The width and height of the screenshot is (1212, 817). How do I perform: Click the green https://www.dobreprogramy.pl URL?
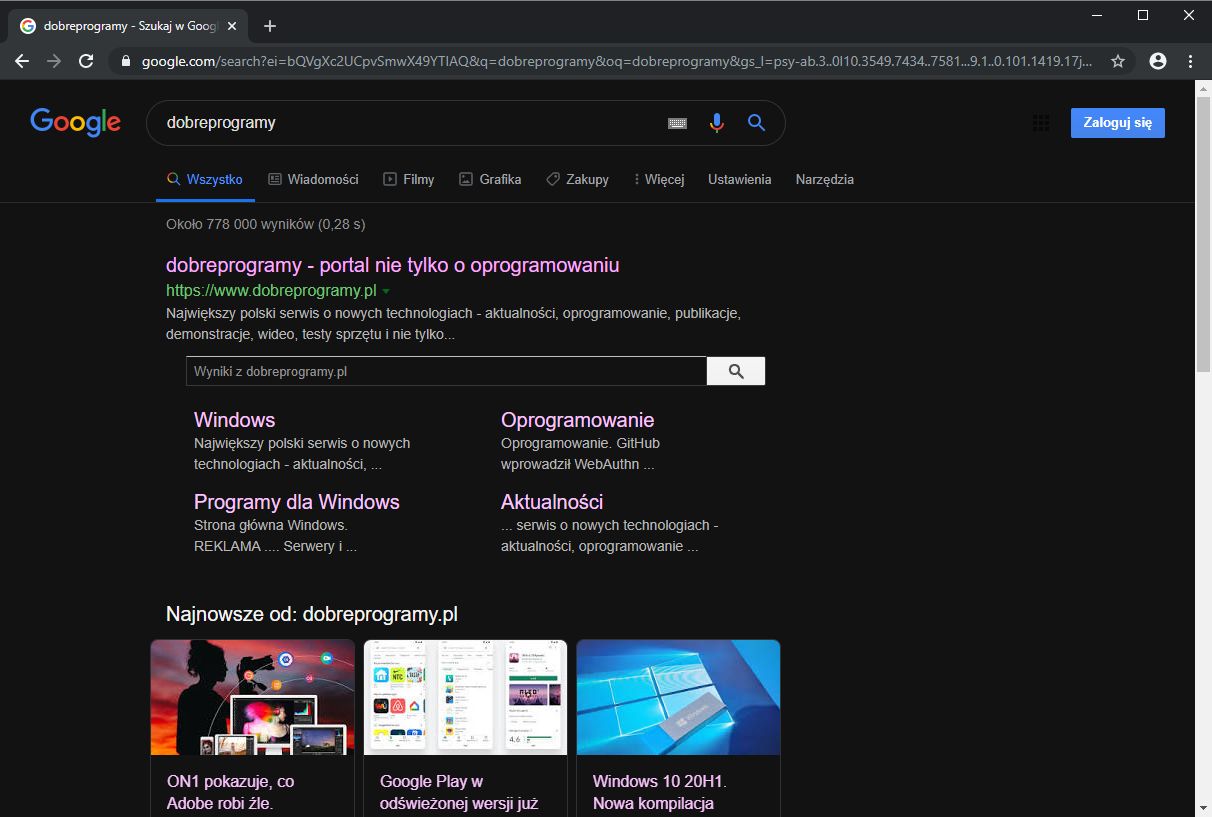click(271, 291)
